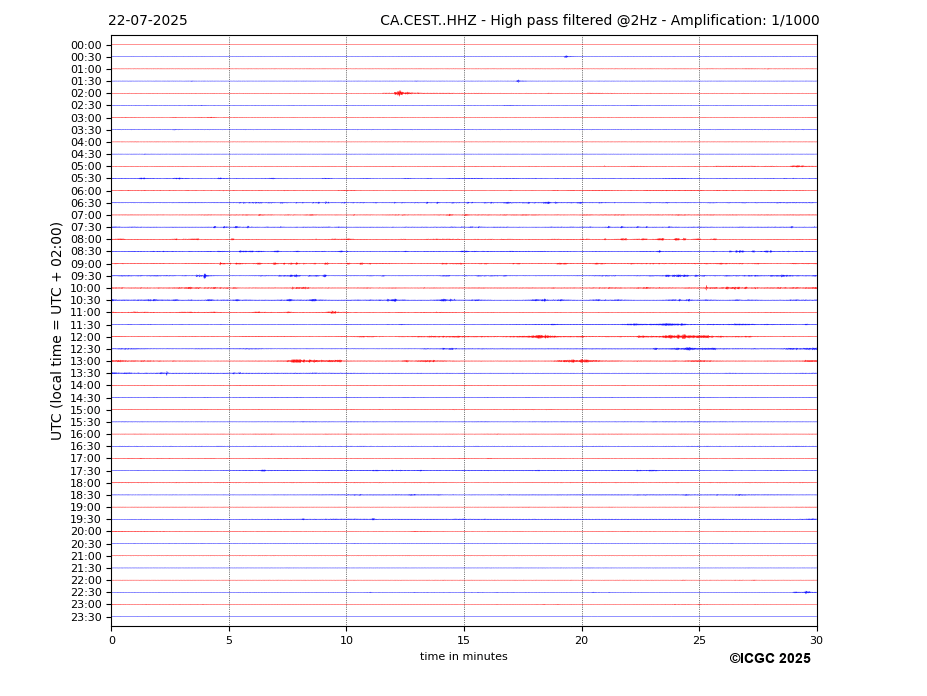Image resolution: width=927 pixels, height=696 pixels.
Task: Click the red burst on 12:00 trace near minute 18
Action: (x=540, y=336)
